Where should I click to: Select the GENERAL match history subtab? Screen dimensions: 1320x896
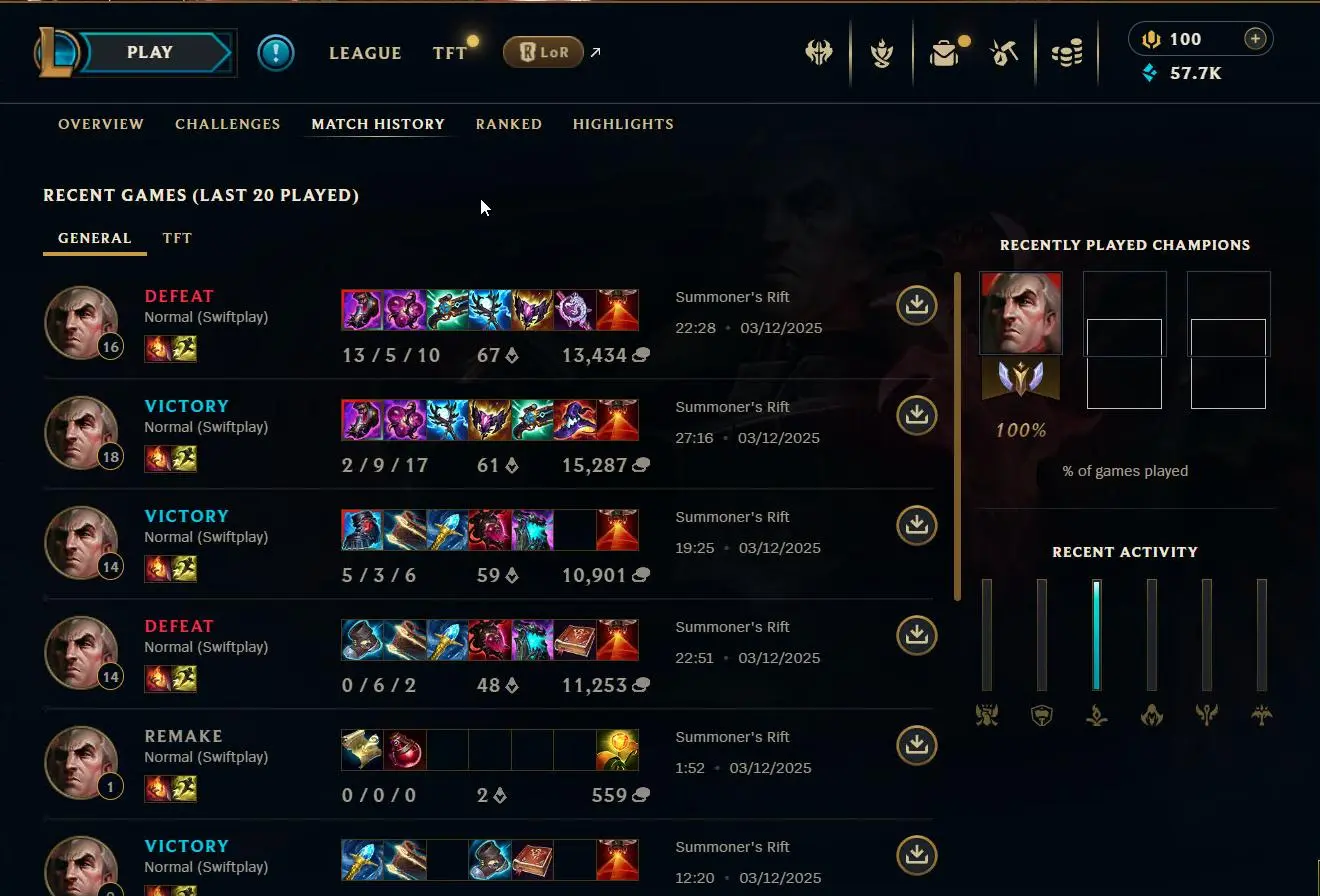(95, 238)
